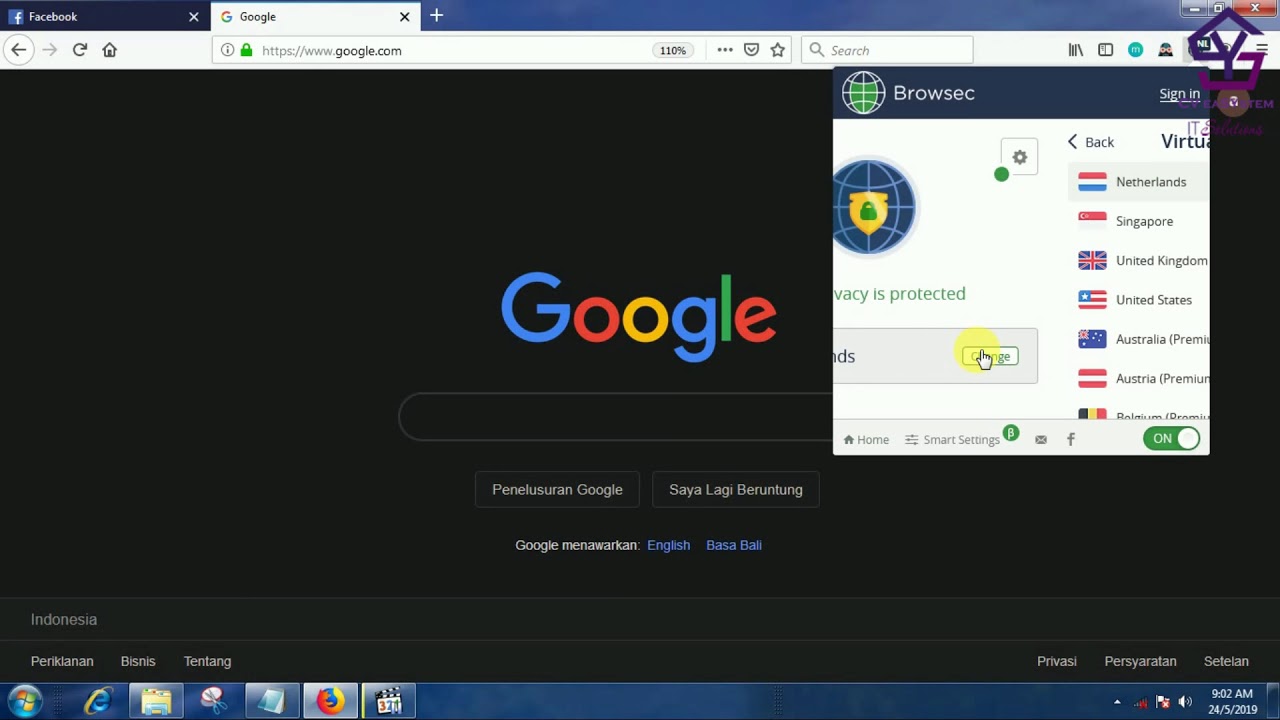Click the Browsec shield globe icon
Viewport: 1280px width, 720px height.
[874, 208]
